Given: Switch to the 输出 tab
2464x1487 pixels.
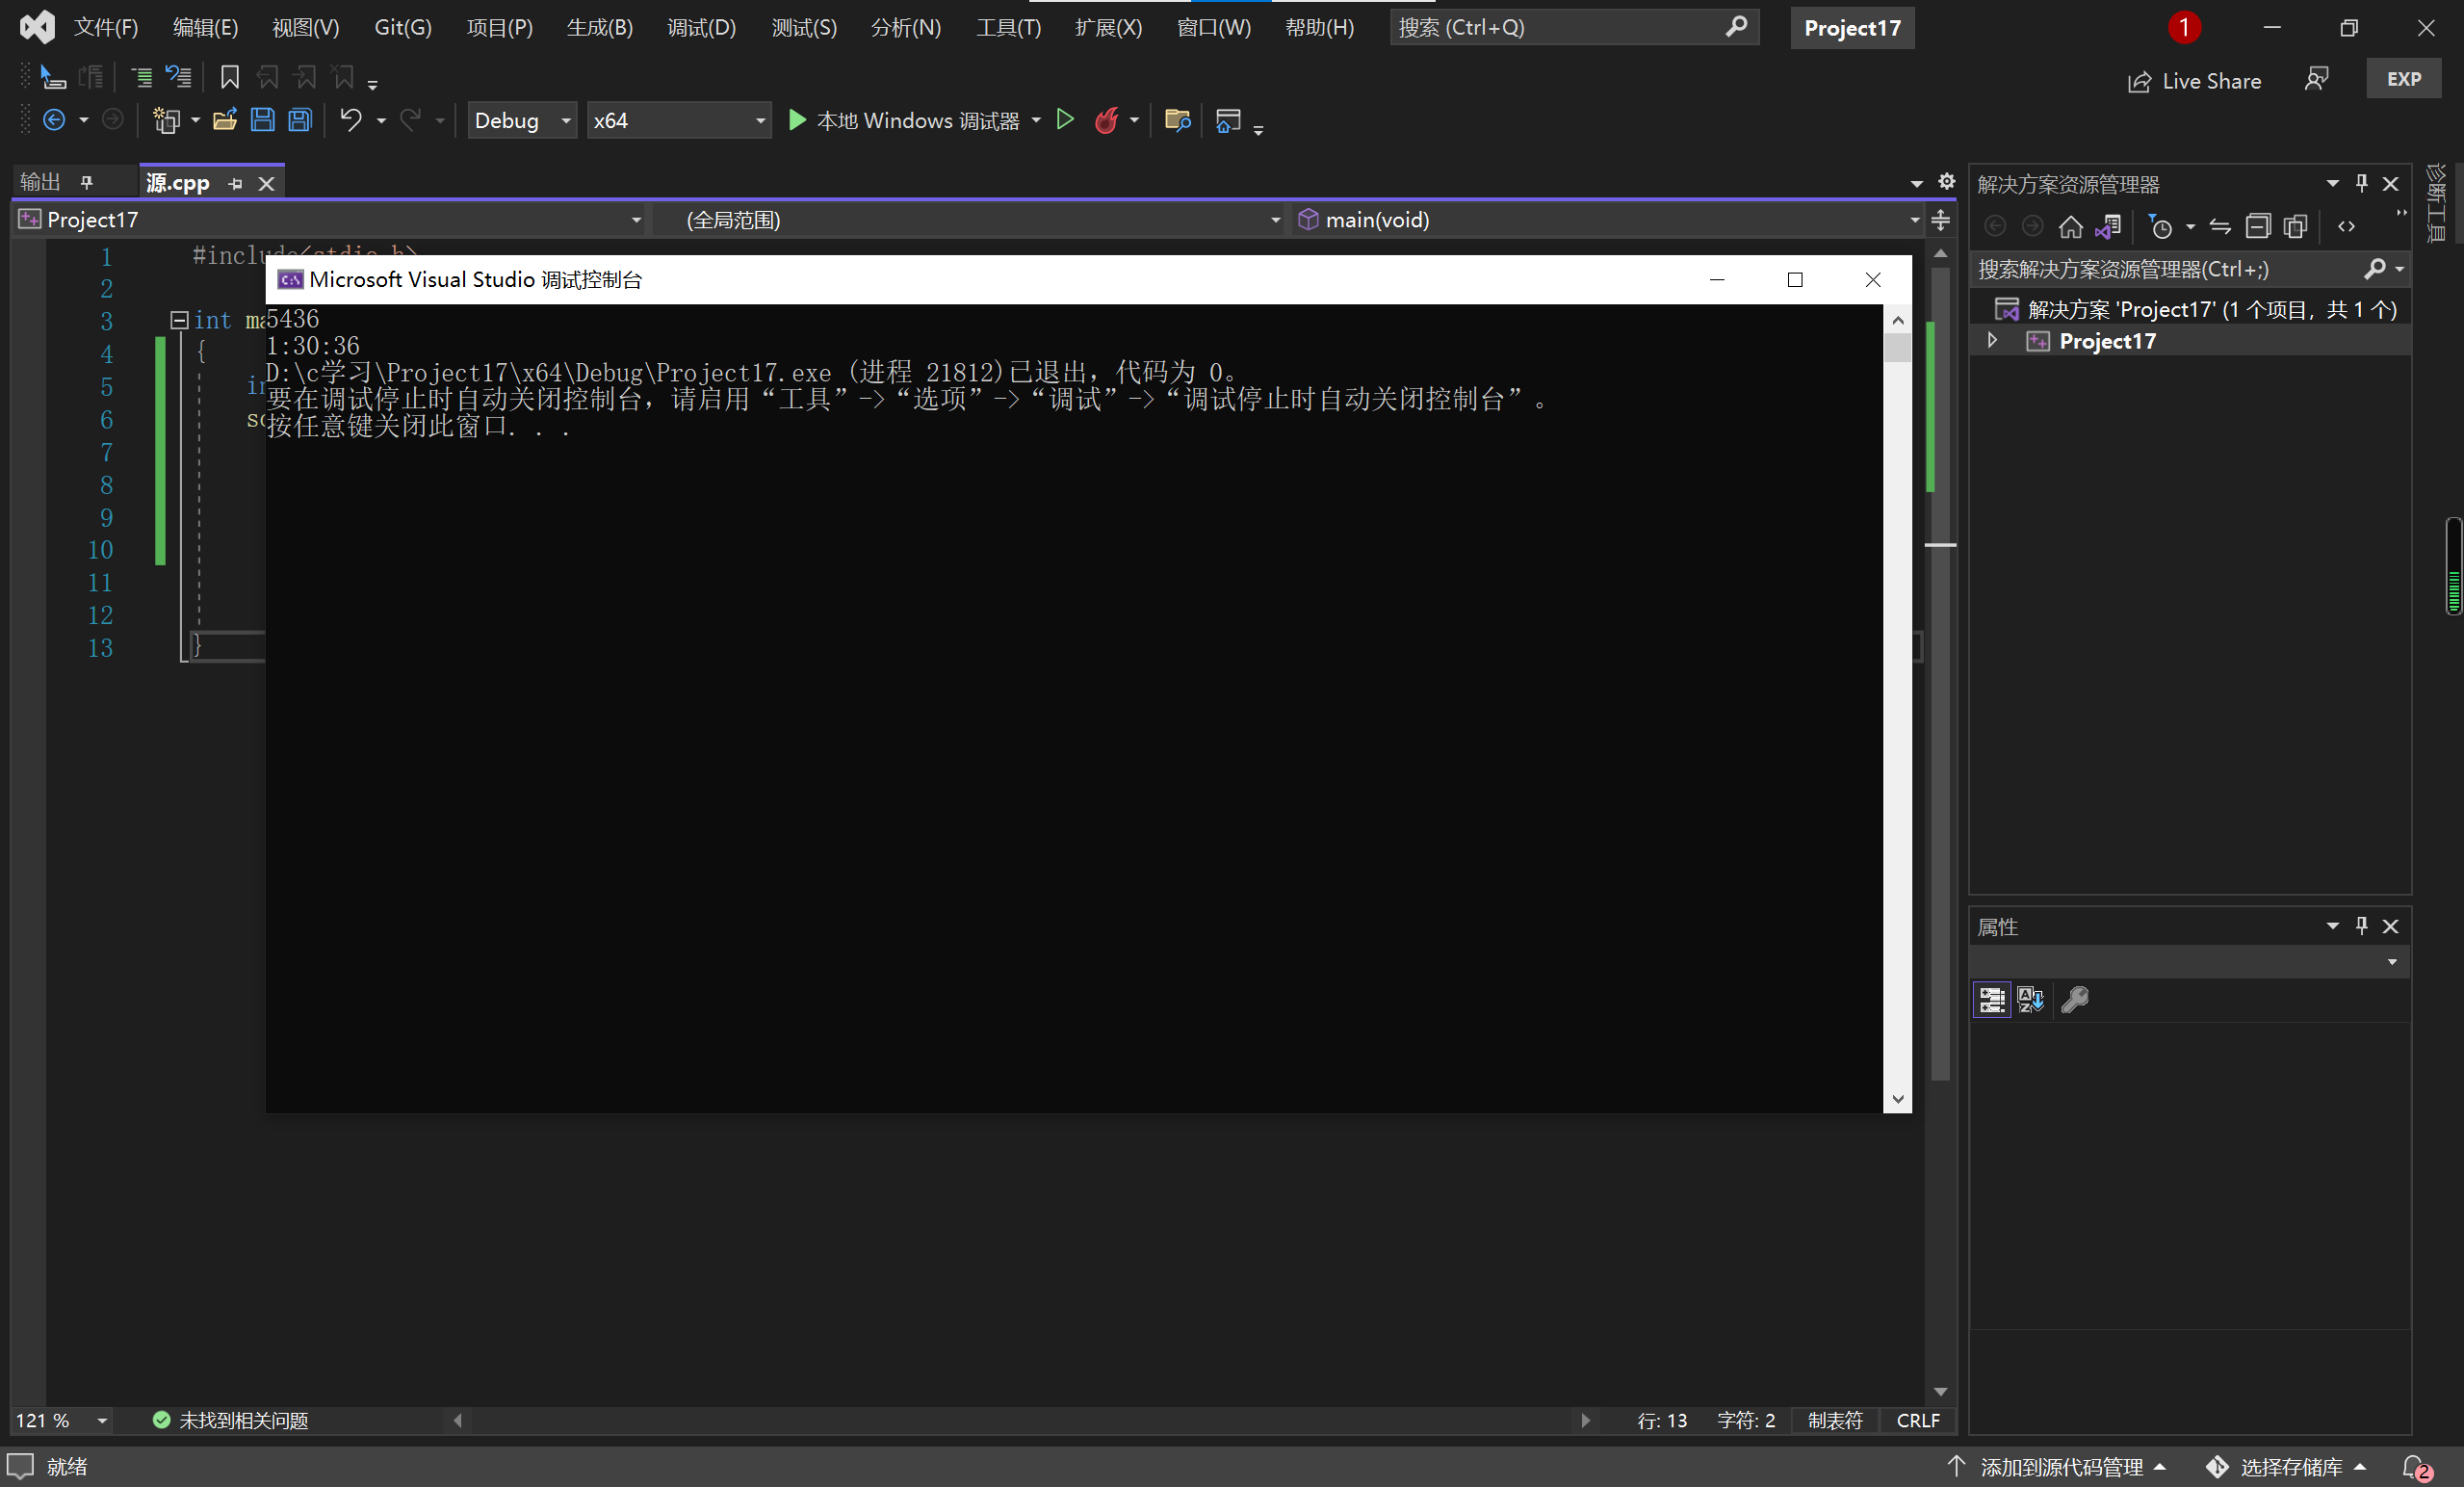Looking at the screenshot, I should tap(41, 182).
